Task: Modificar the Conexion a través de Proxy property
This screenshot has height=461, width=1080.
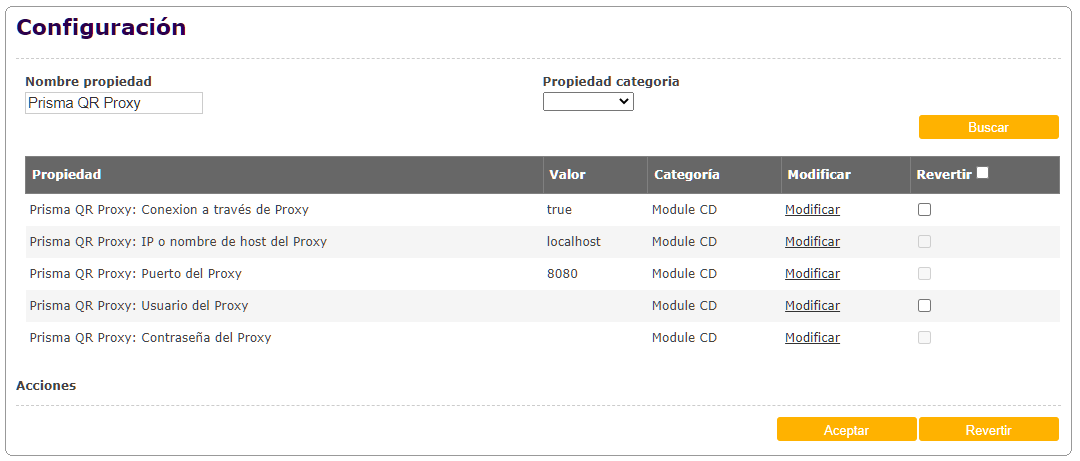Action: tap(812, 210)
